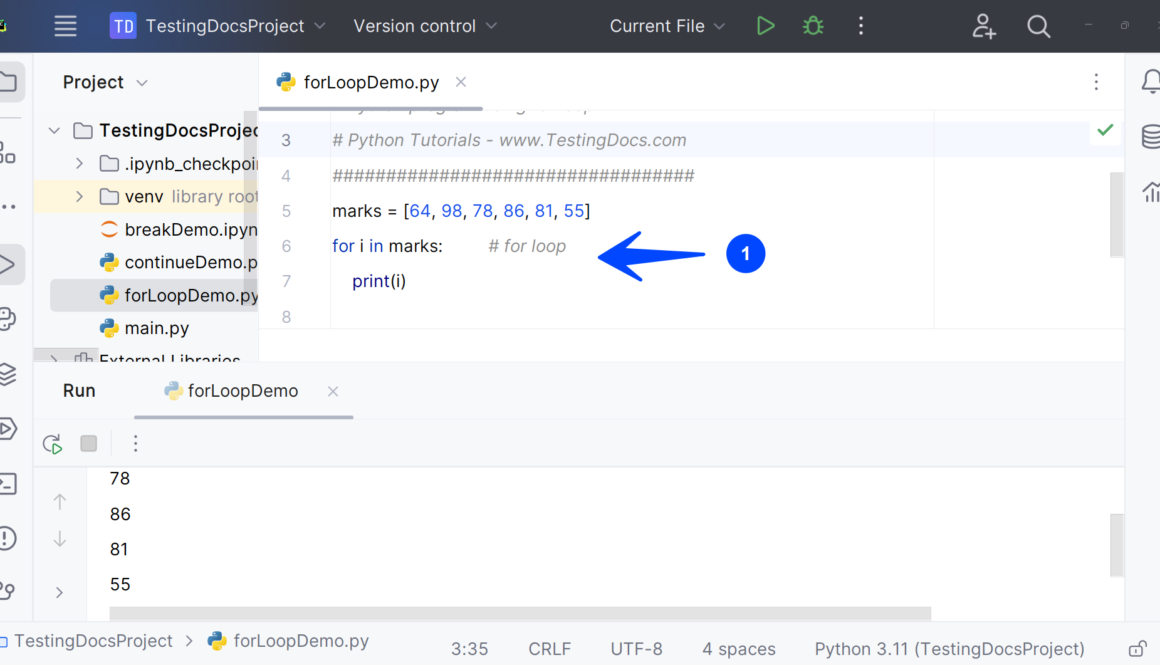The height and width of the screenshot is (665, 1160).
Task: Open the Version control dropdown
Action: (425, 26)
